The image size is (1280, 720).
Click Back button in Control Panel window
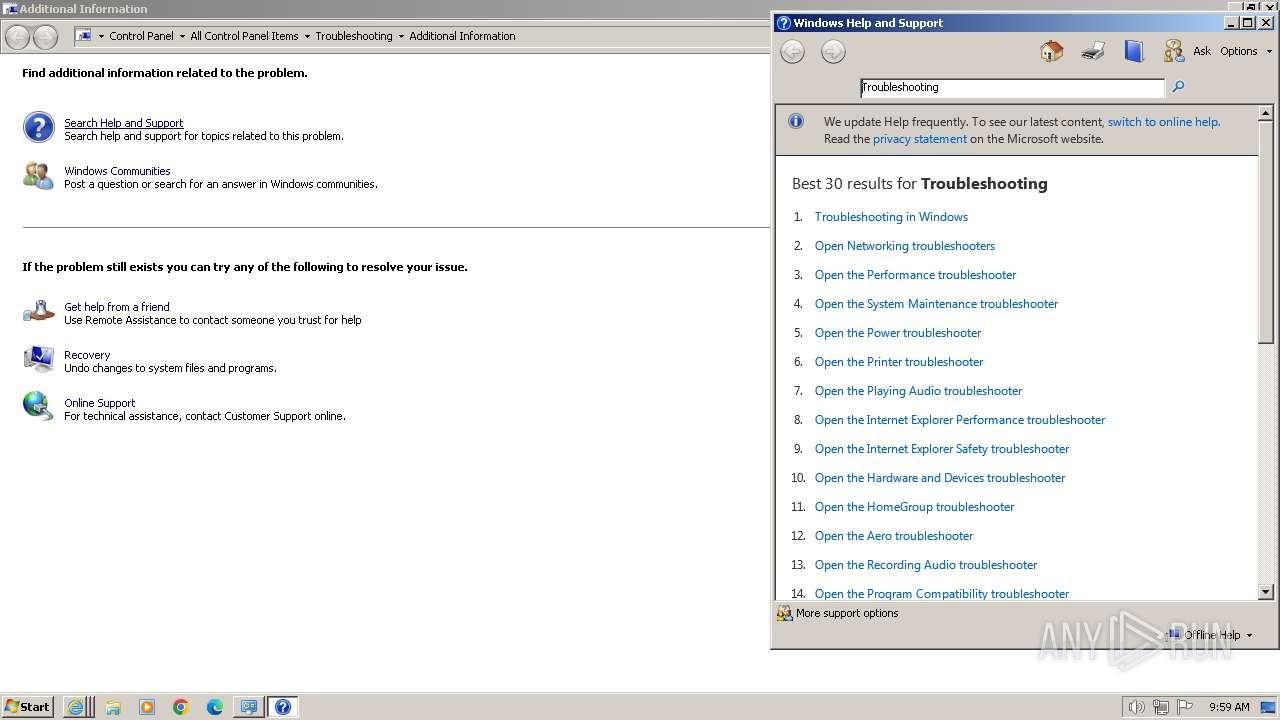[18, 37]
